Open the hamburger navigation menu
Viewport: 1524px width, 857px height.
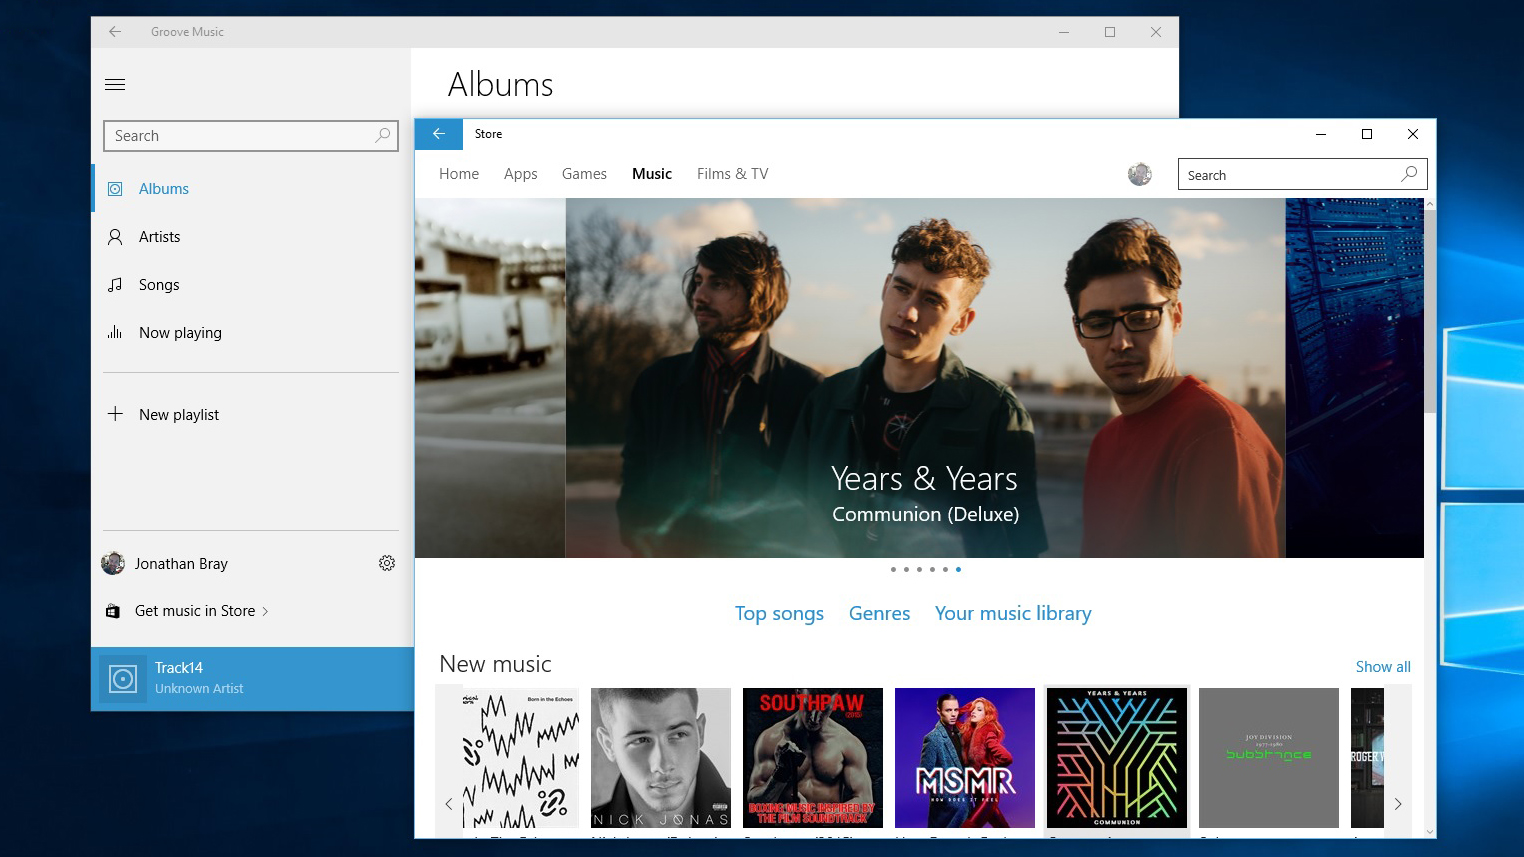point(115,84)
